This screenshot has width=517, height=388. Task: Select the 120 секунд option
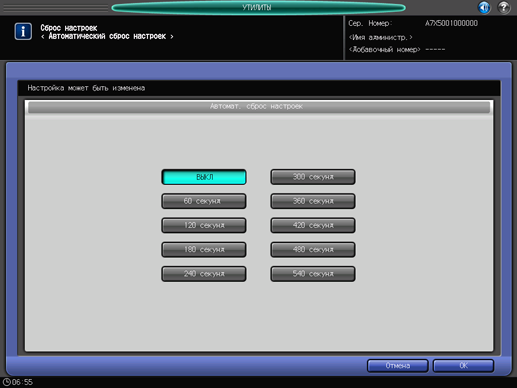(204, 225)
